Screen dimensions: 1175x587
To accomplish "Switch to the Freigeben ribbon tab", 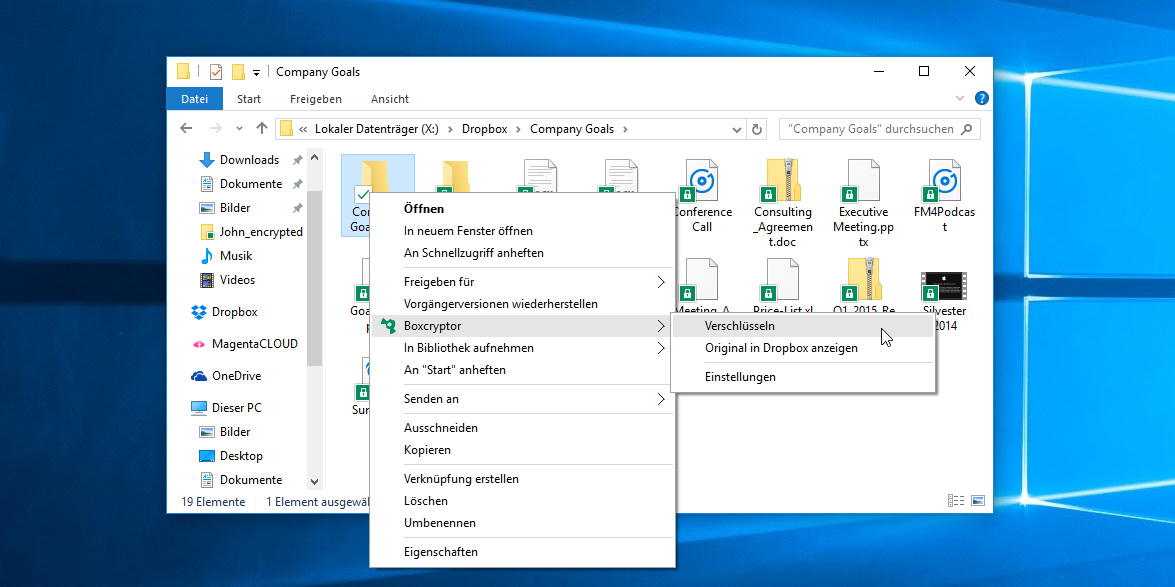I will pos(315,99).
